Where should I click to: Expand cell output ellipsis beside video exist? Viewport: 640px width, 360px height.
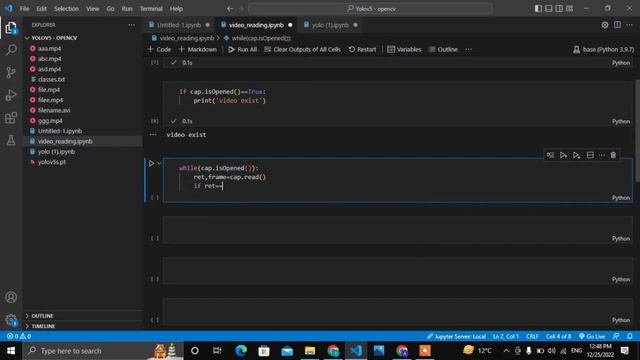coord(153,135)
